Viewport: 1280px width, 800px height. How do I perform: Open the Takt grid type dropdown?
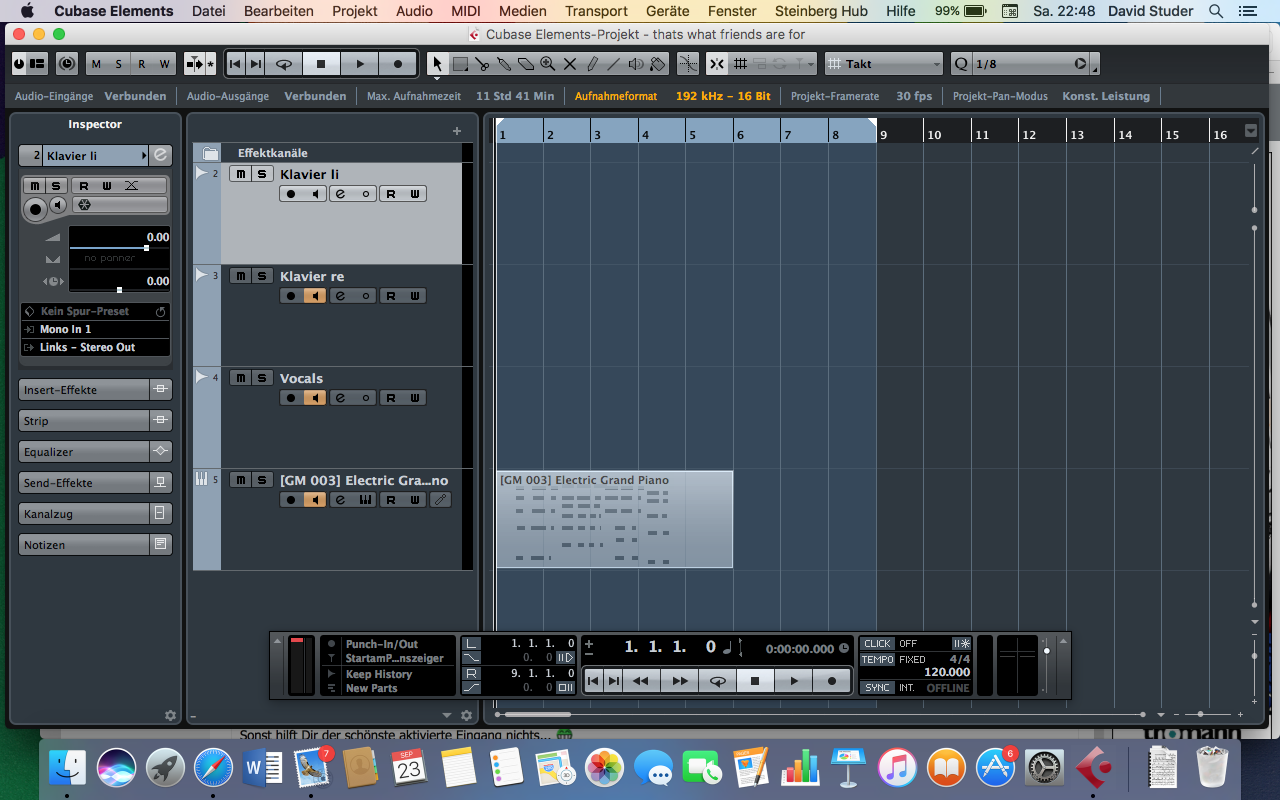coord(884,64)
